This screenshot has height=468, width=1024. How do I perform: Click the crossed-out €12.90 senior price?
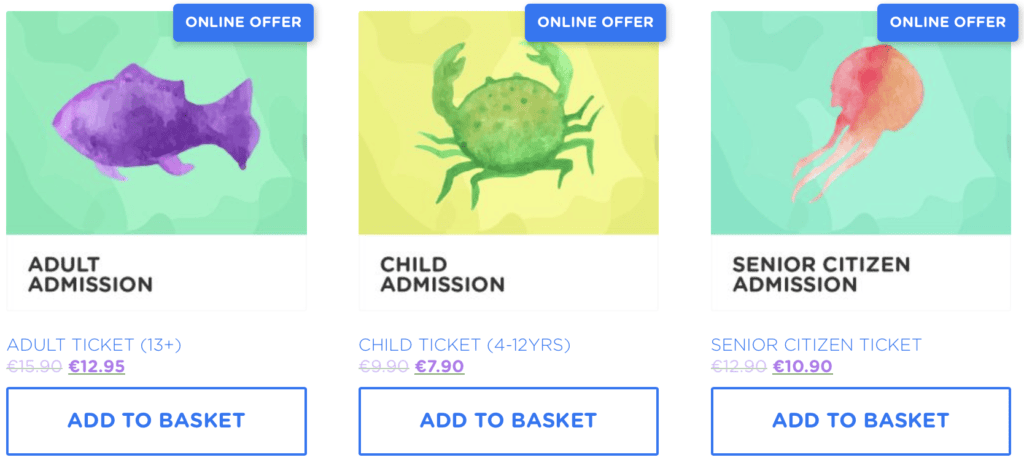(738, 366)
